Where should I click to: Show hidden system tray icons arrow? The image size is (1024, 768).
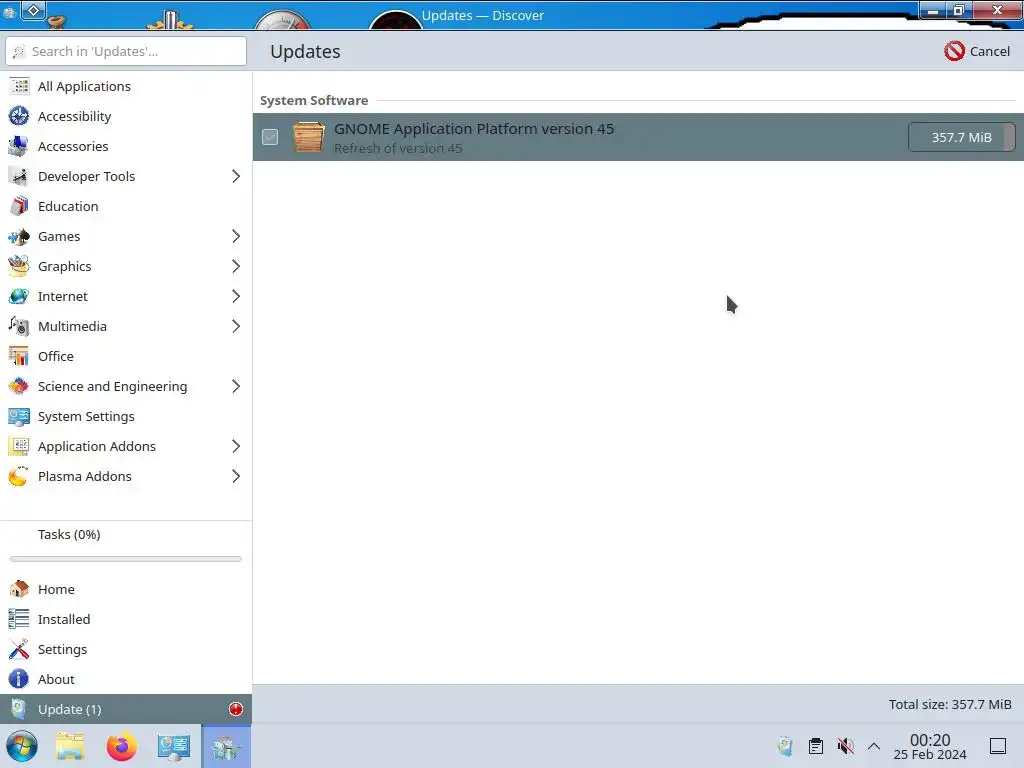[874, 746]
